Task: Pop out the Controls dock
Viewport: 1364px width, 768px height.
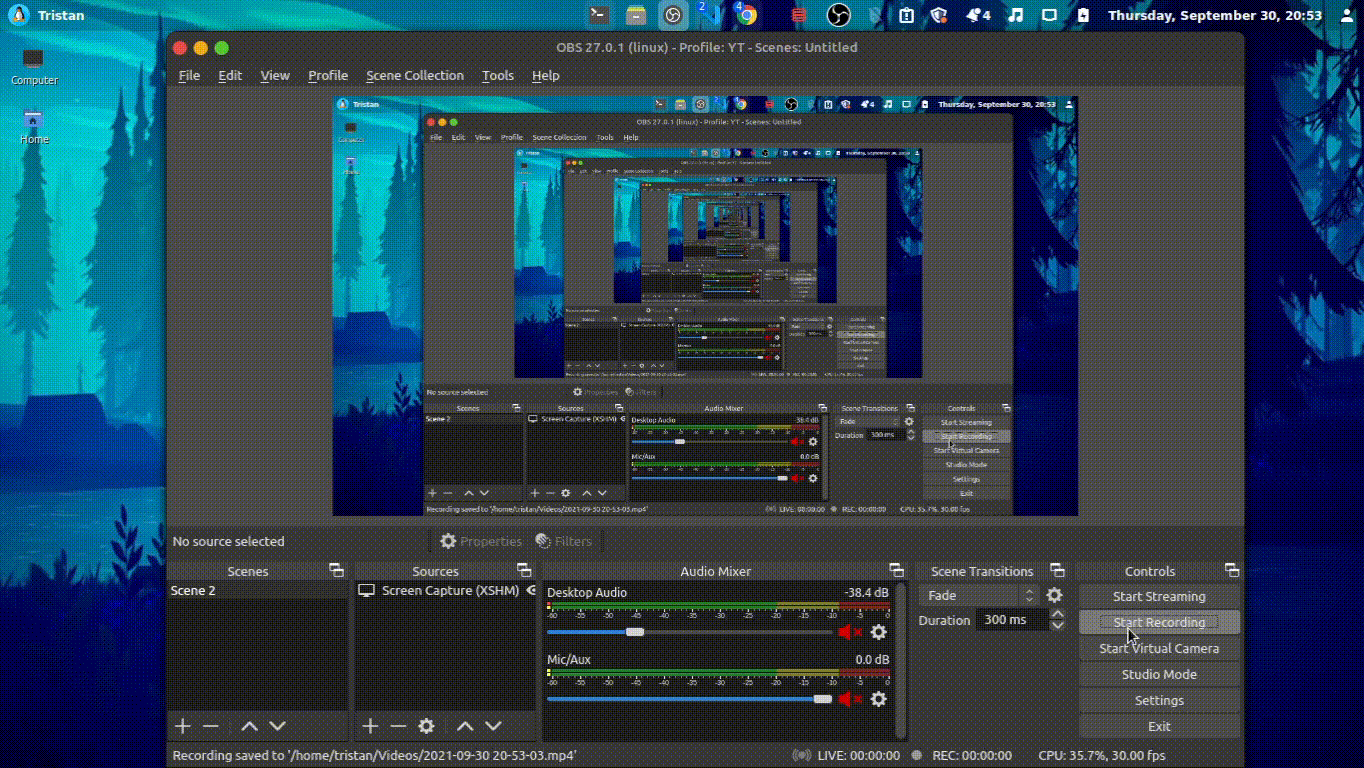Action: click(x=1231, y=570)
